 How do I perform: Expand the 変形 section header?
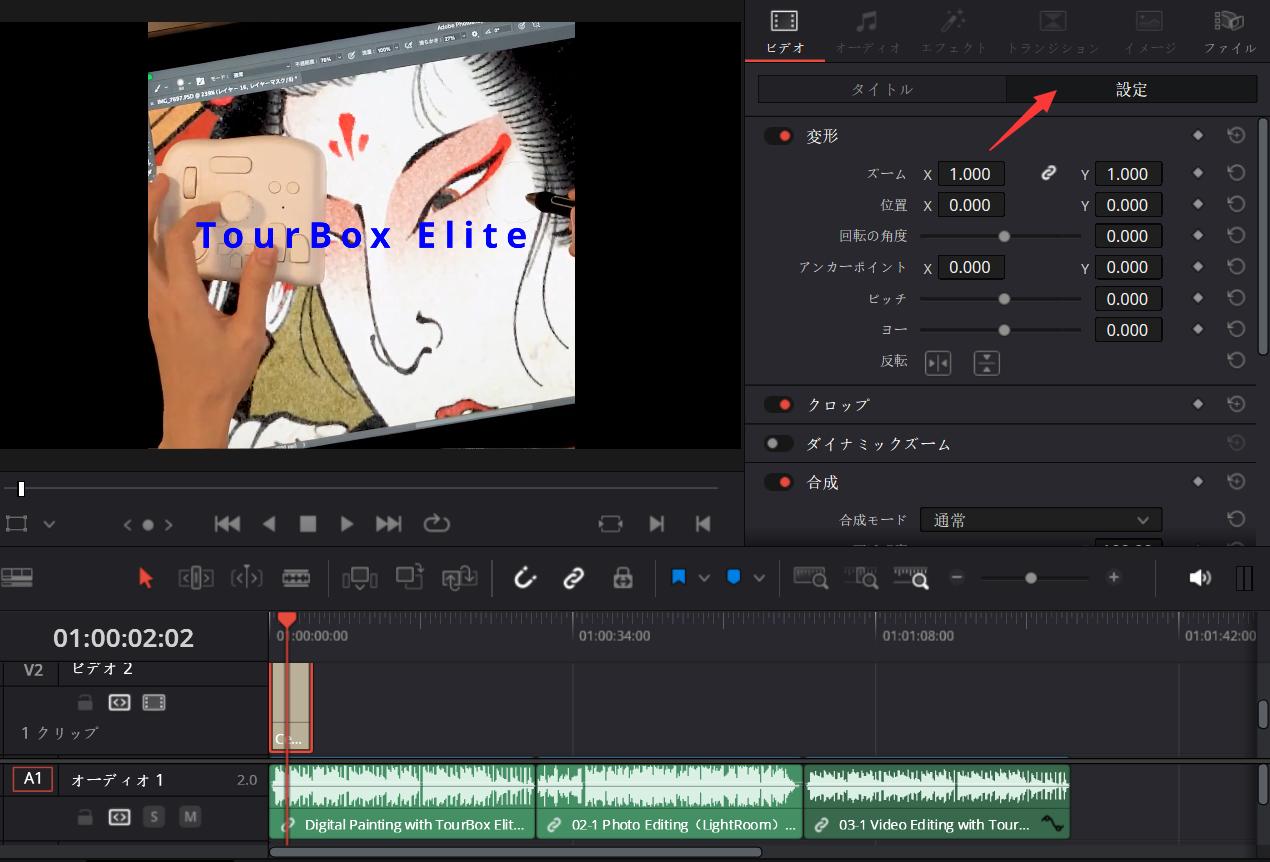point(823,136)
